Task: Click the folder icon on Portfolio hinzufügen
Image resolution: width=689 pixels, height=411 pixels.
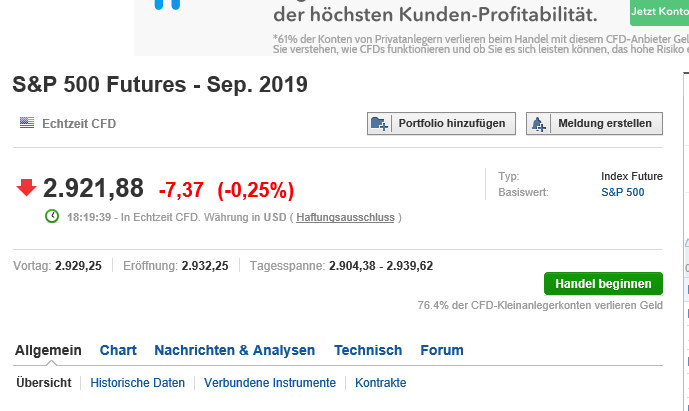Action: pyautogui.click(x=379, y=124)
